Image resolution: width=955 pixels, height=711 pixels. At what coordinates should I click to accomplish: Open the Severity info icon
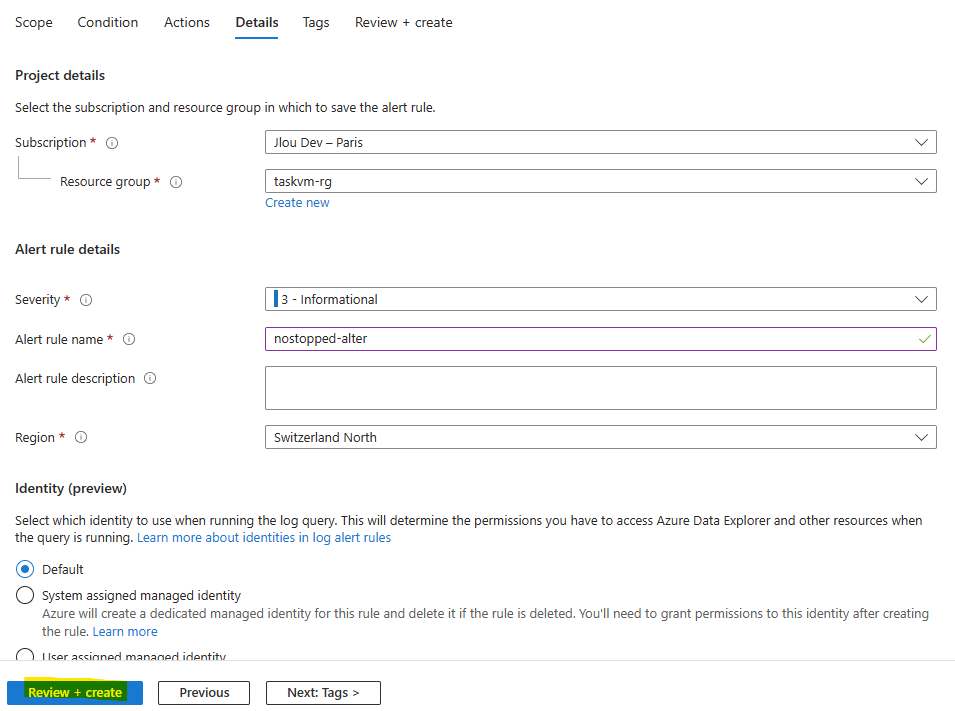click(x=86, y=300)
